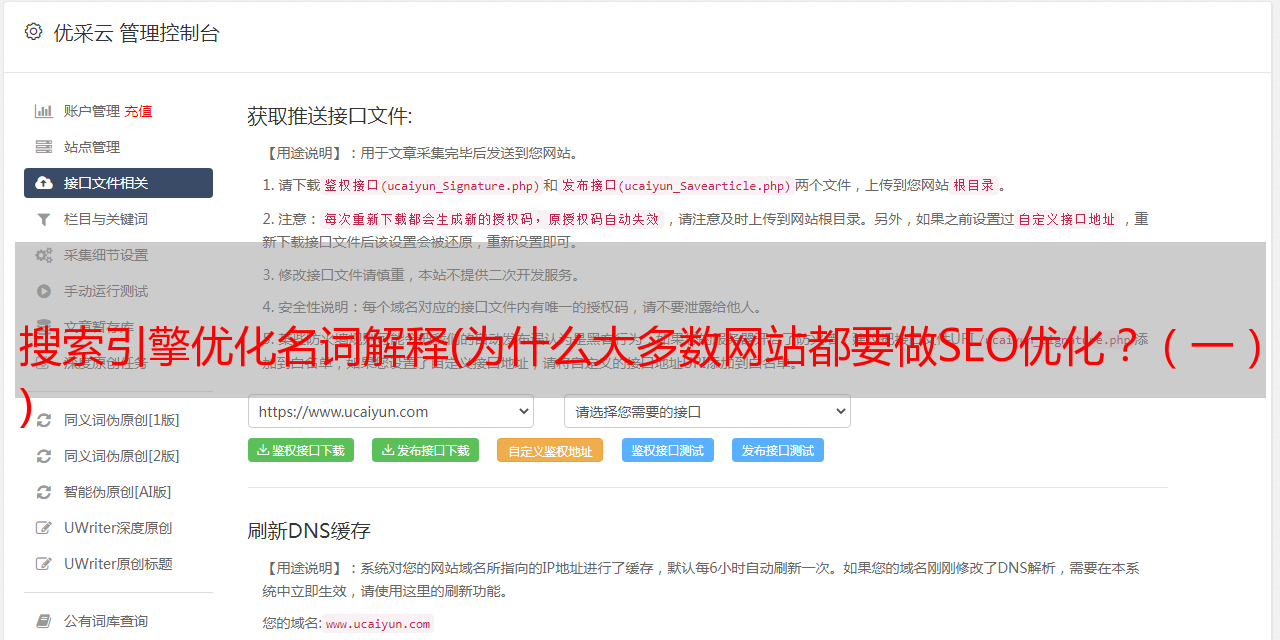Click the blue 鉴权接口测试 button
Image resolution: width=1280 pixels, height=640 pixels.
pyautogui.click(x=668, y=450)
